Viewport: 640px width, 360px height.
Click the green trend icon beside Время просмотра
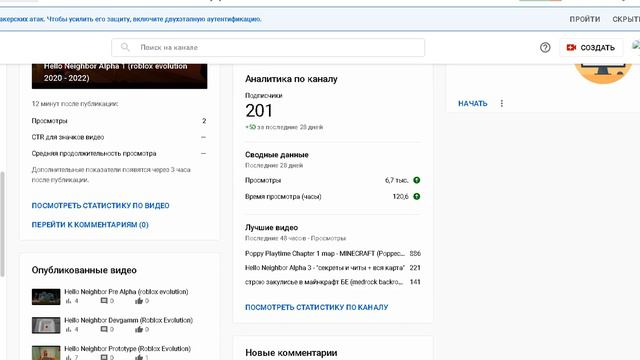[417, 196]
